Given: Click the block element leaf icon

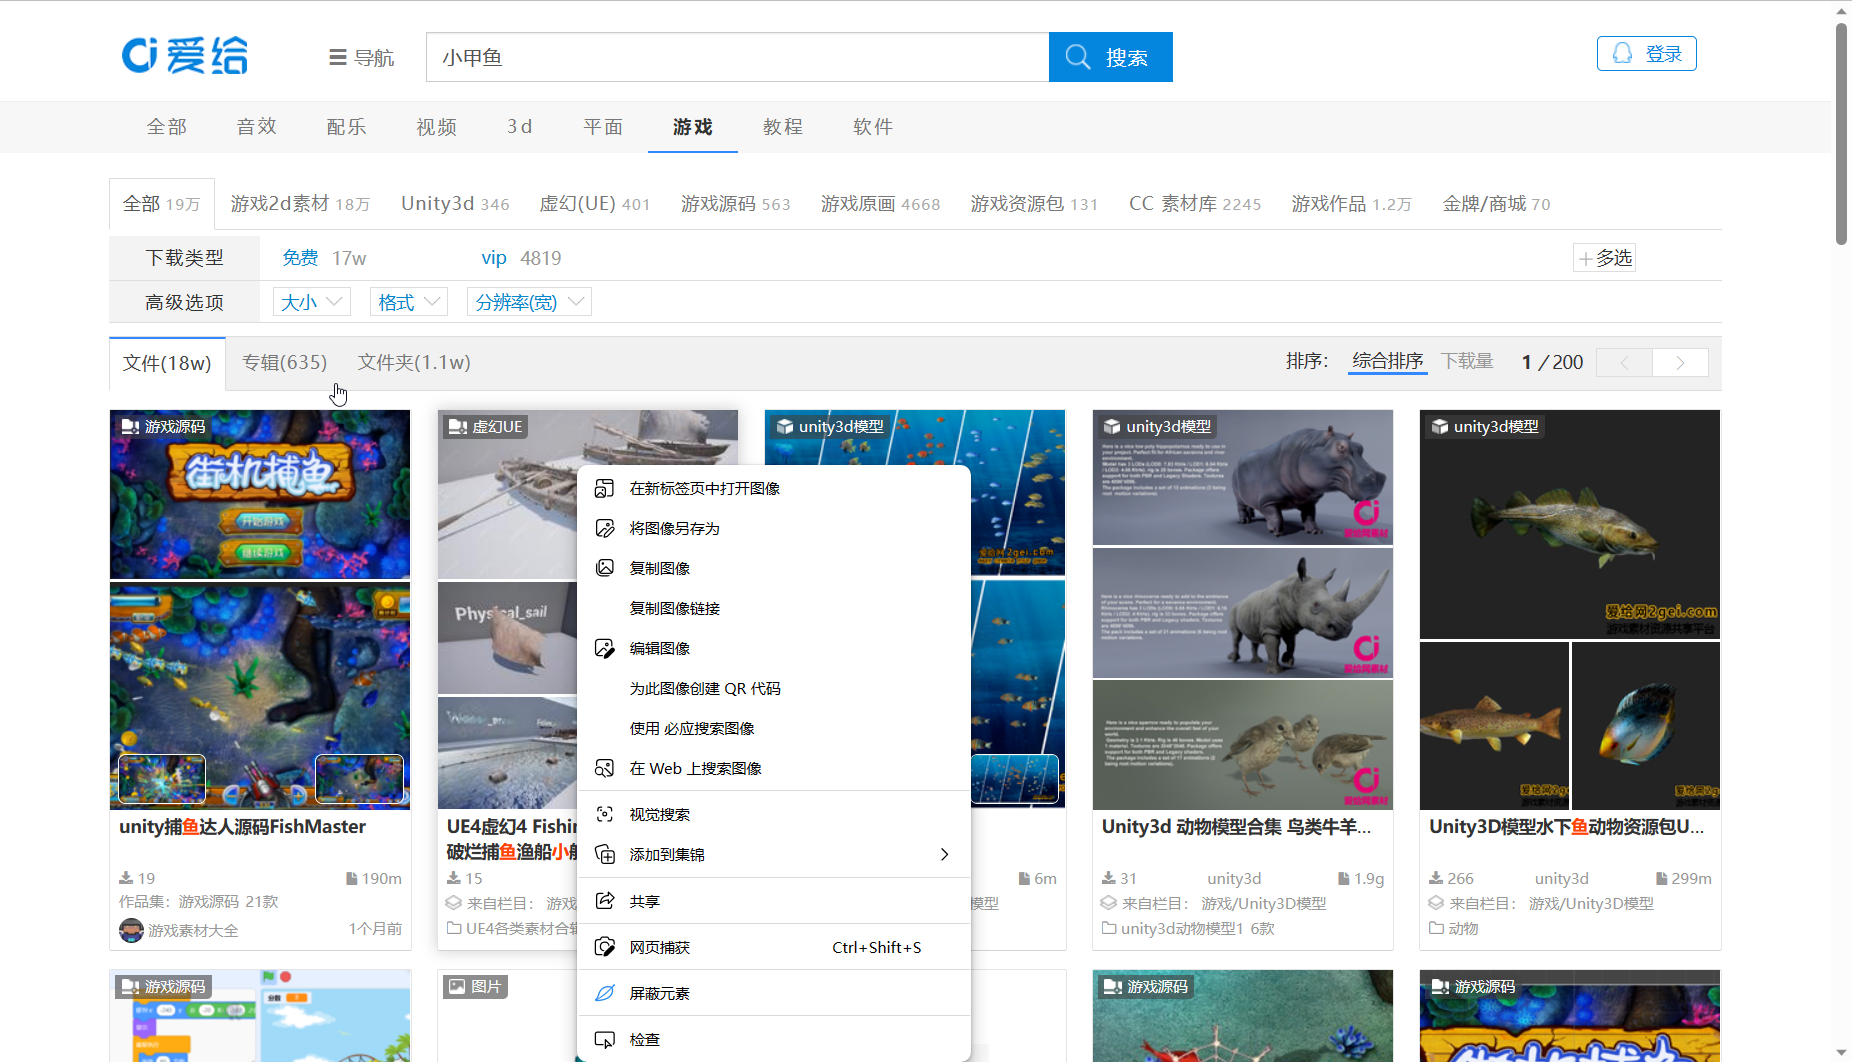Looking at the screenshot, I should 604,993.
